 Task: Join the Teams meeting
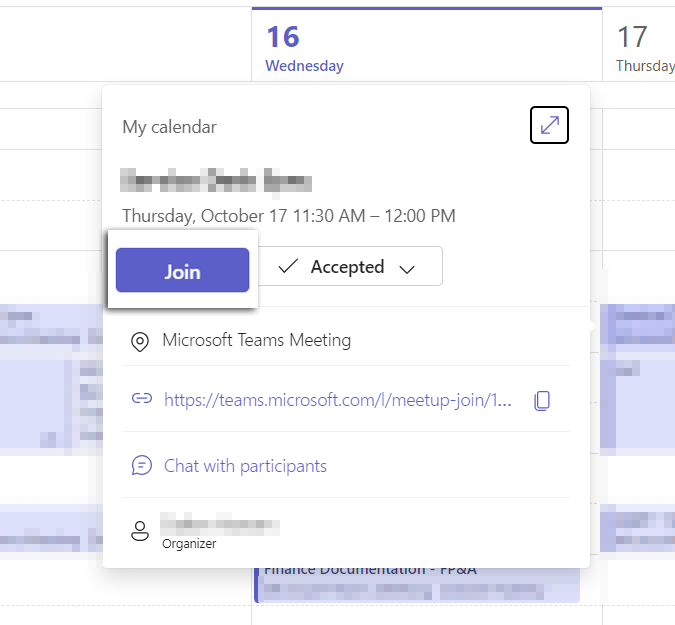182,271
